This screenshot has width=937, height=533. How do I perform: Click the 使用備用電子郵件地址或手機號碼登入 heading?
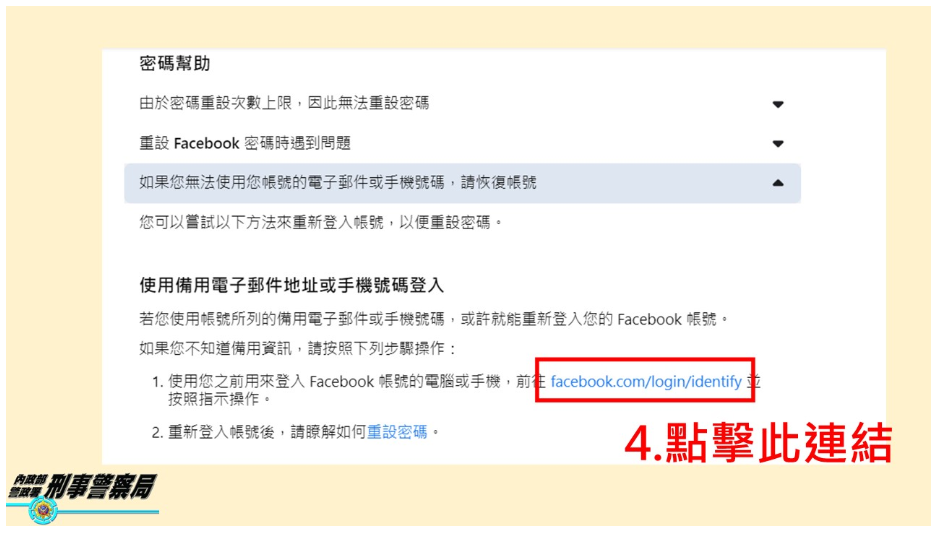tap(292, 285)
